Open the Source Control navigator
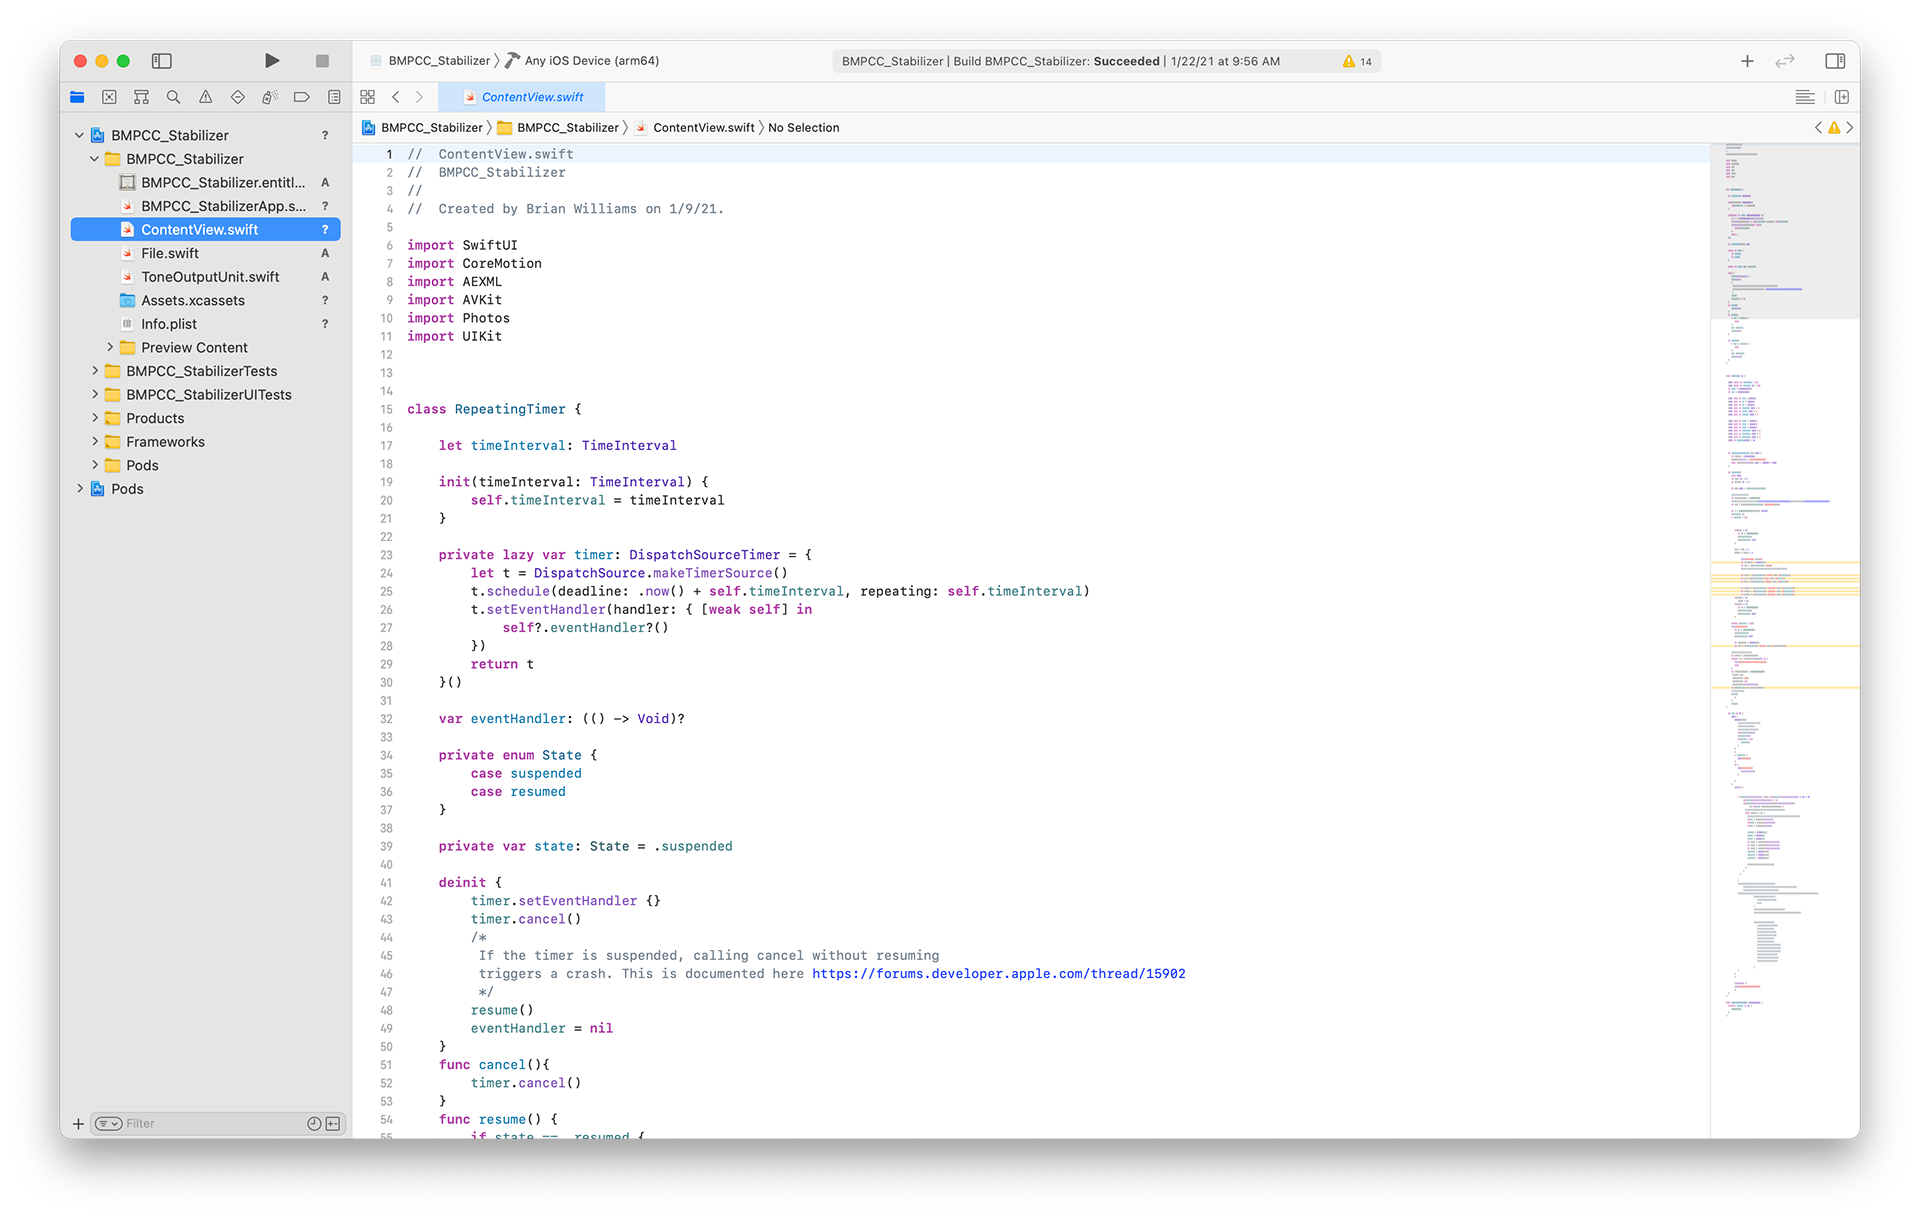The width and height of the screenshot is (1920, 1218). 109,97
